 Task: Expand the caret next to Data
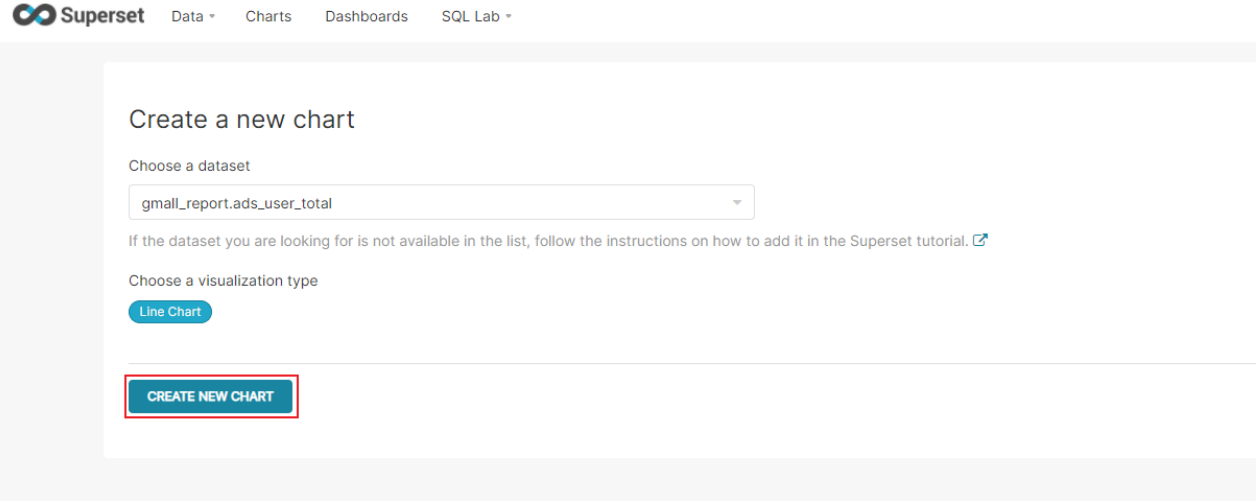click(212, 17)
